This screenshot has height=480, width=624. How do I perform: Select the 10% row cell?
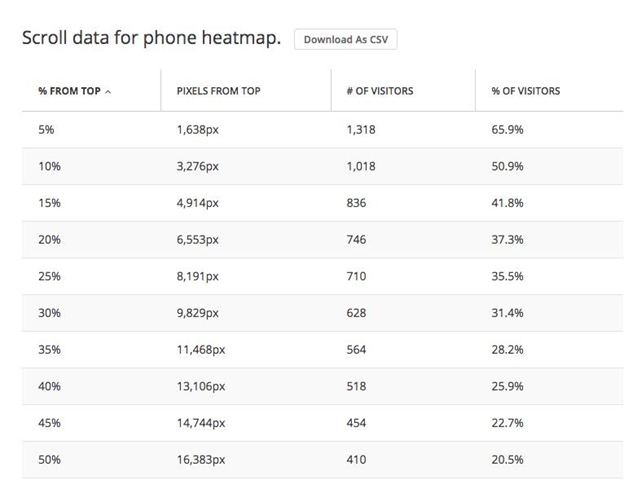(49, 166)
